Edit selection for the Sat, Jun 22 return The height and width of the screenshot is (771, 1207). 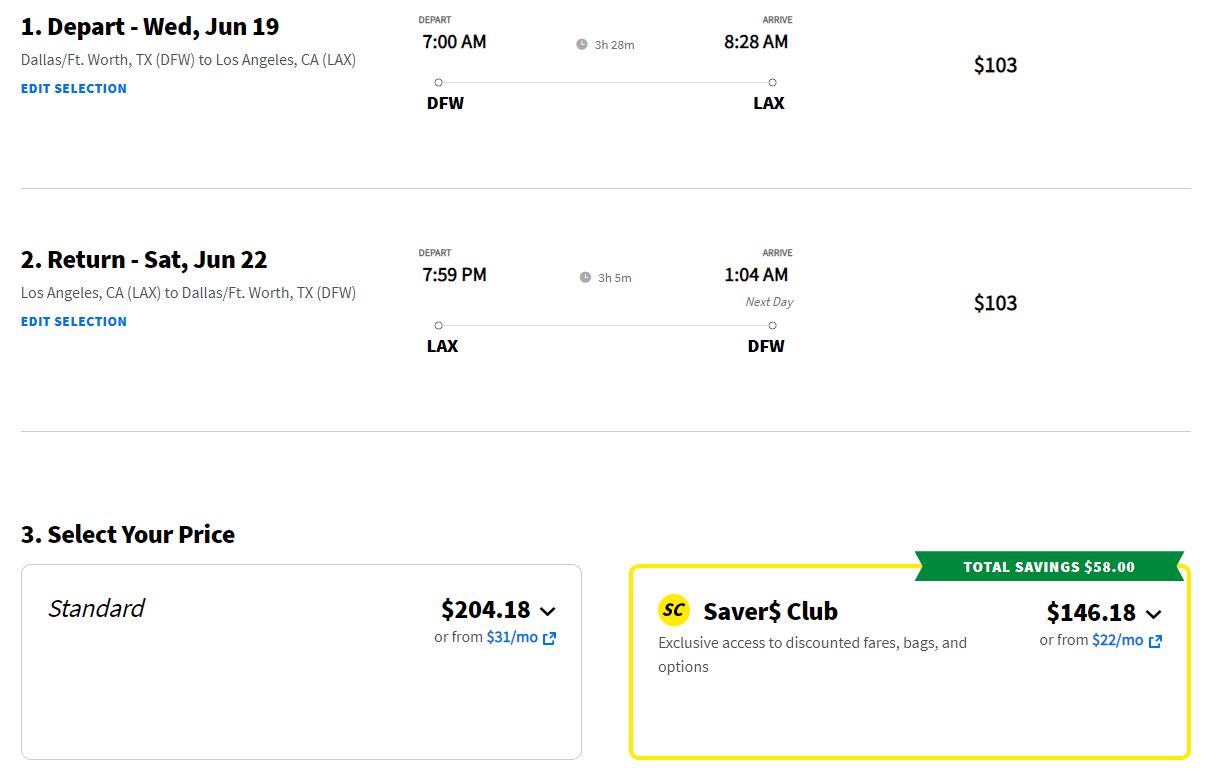tap(74, 321)
